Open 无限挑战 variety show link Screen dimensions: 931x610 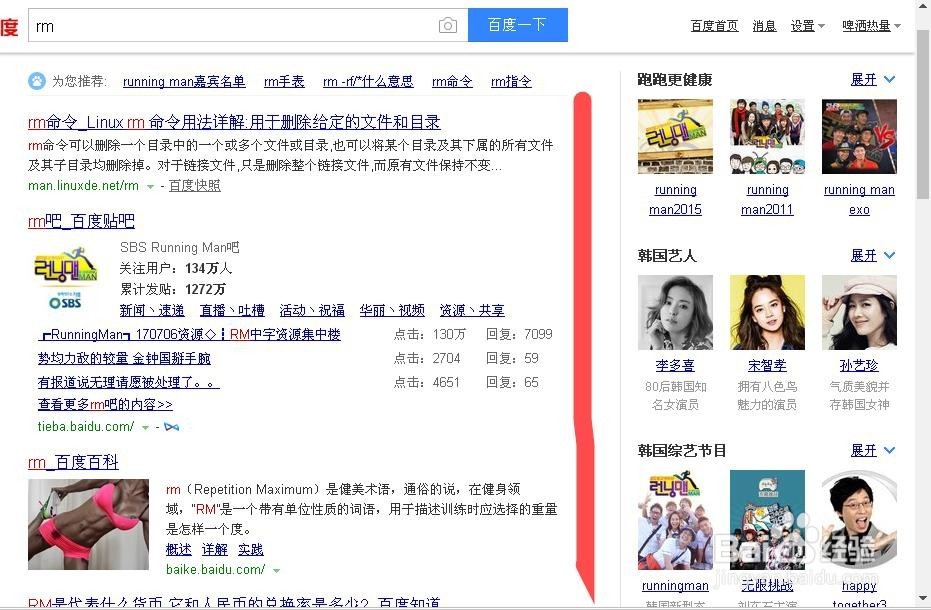(767, 586)
